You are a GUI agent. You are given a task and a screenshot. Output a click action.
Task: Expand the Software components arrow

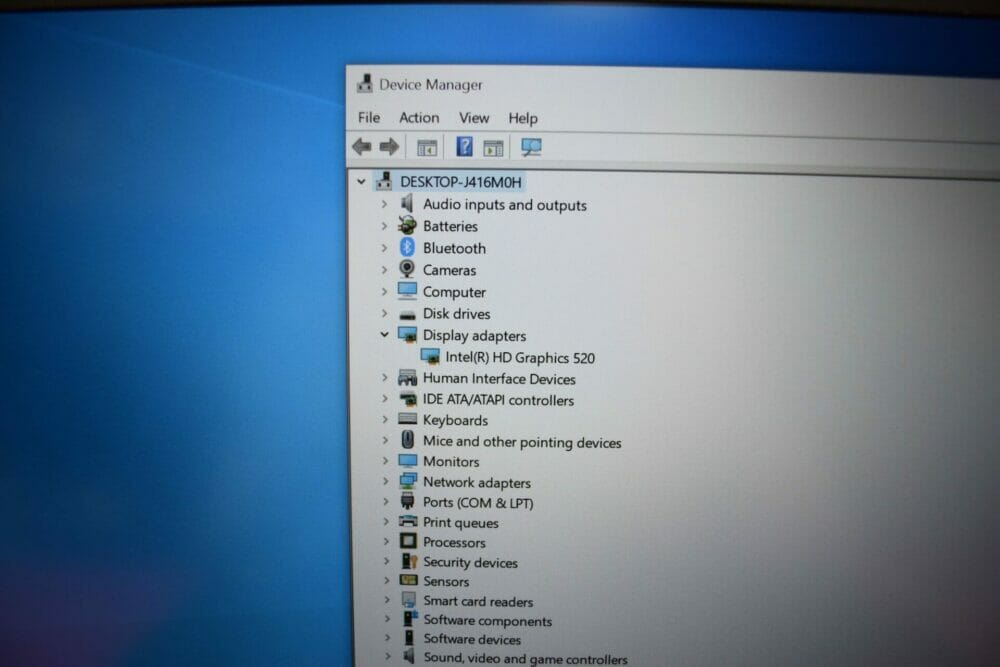[386, 619]
